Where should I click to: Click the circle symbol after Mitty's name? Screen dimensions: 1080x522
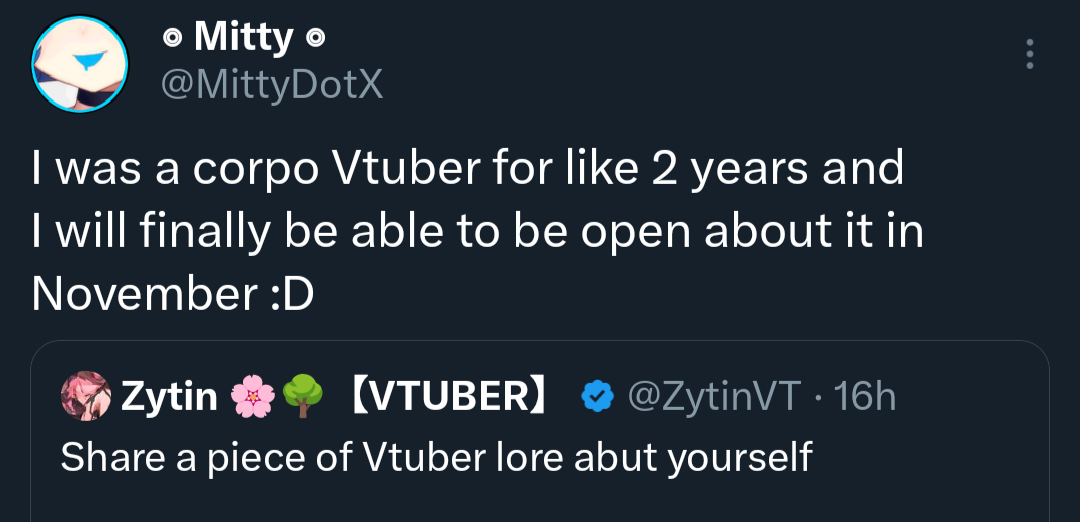click(x=315, y=40)
